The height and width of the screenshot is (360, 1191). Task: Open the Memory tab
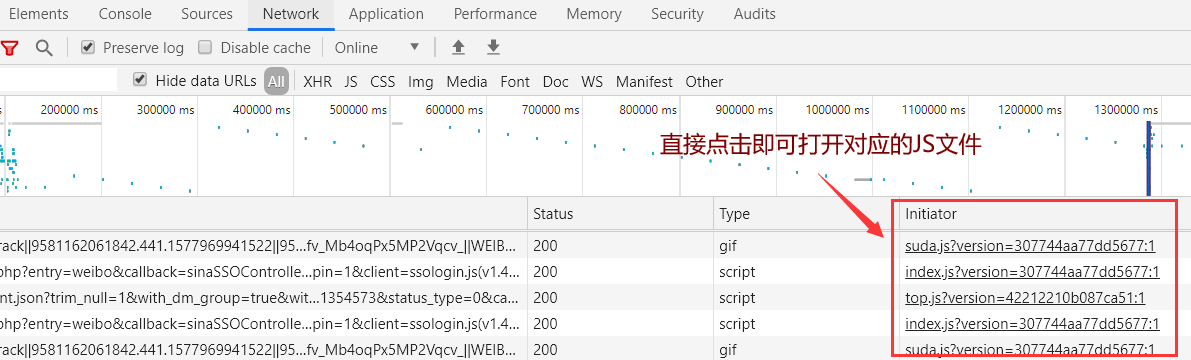click(x=593, y=14)
